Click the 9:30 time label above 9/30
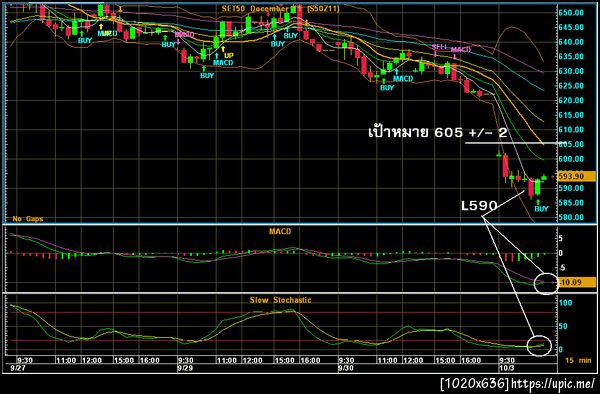600x394 pixels. coord(346,360)
